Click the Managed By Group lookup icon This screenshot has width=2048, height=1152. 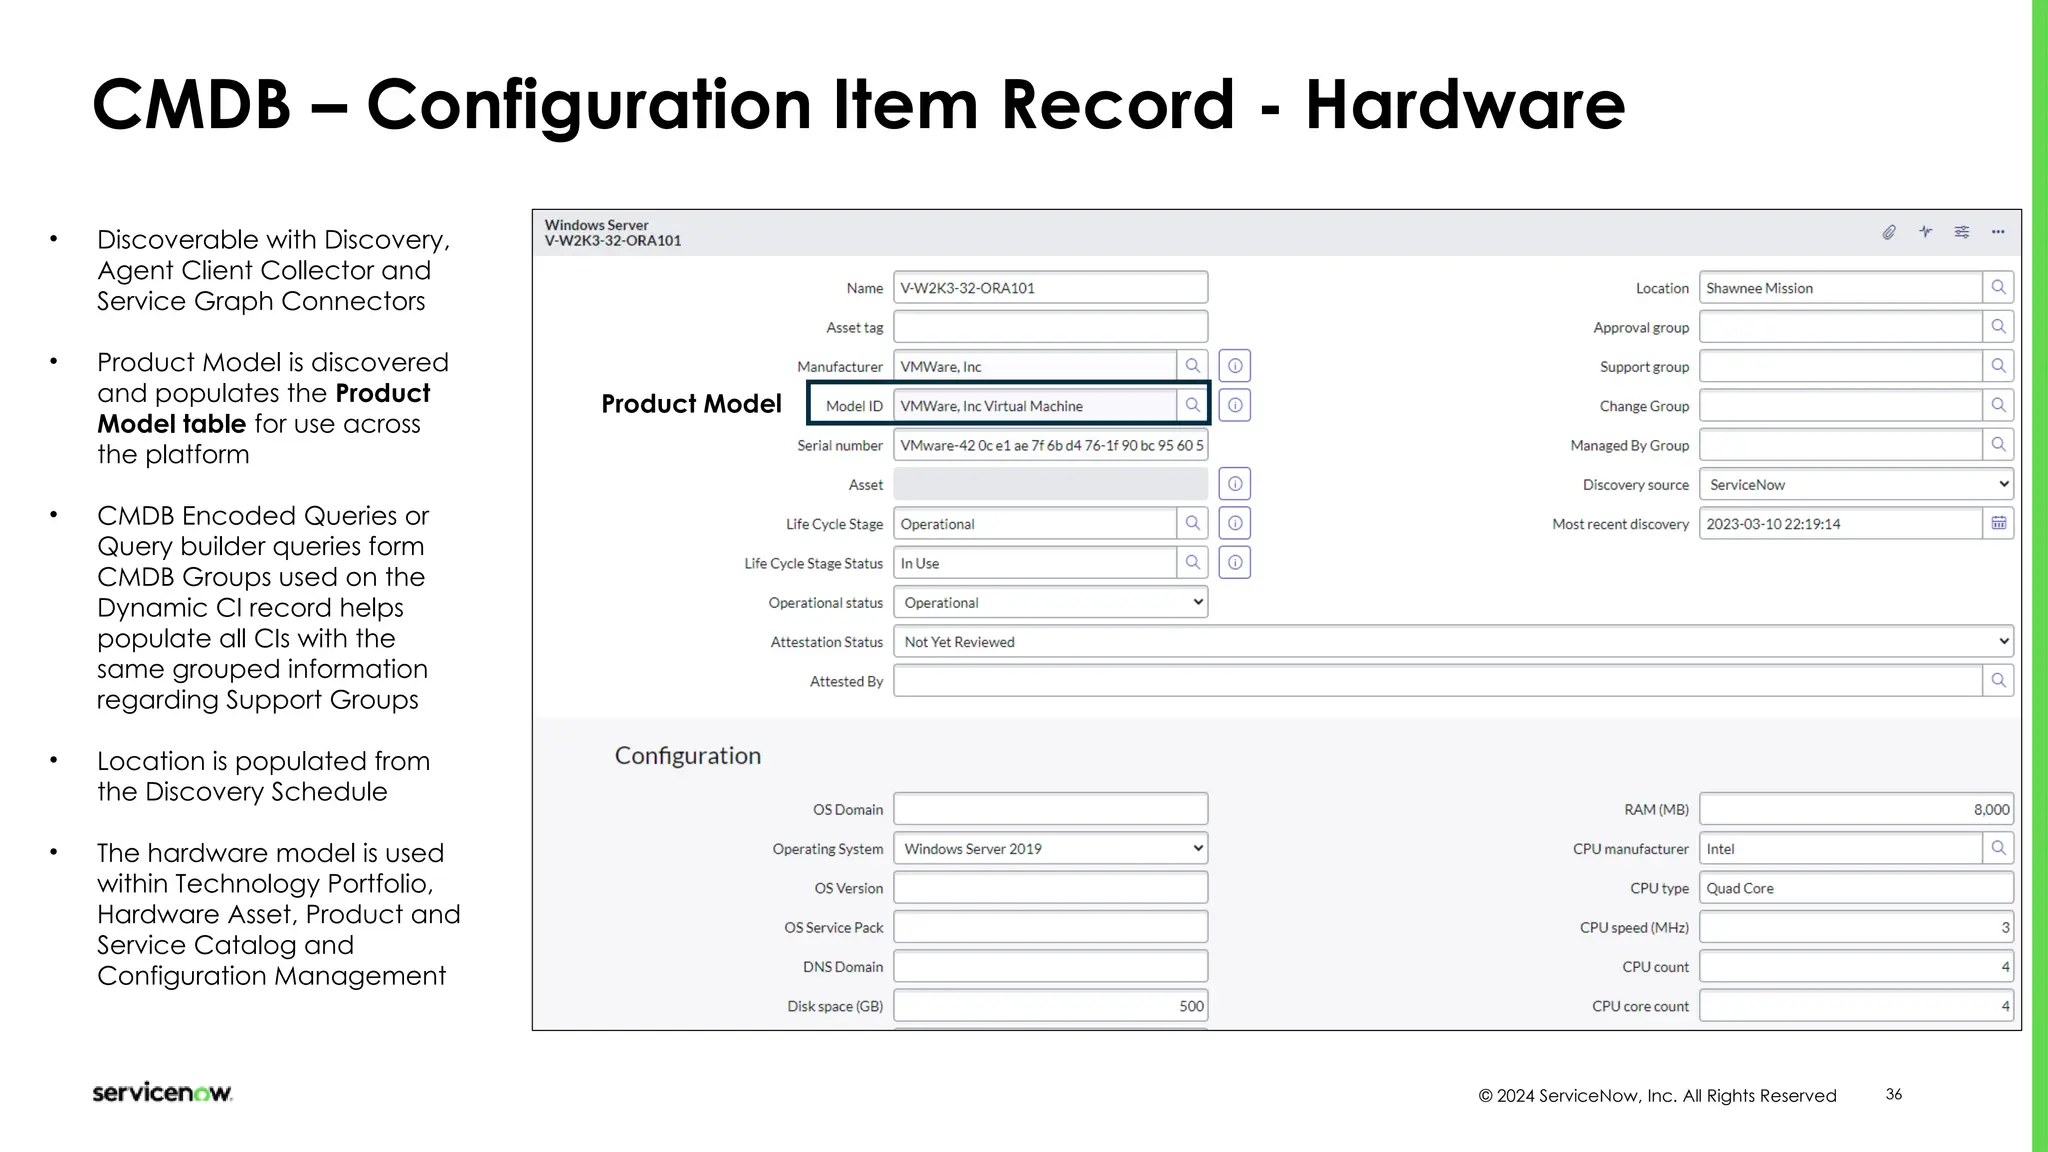coord(1998,444)
